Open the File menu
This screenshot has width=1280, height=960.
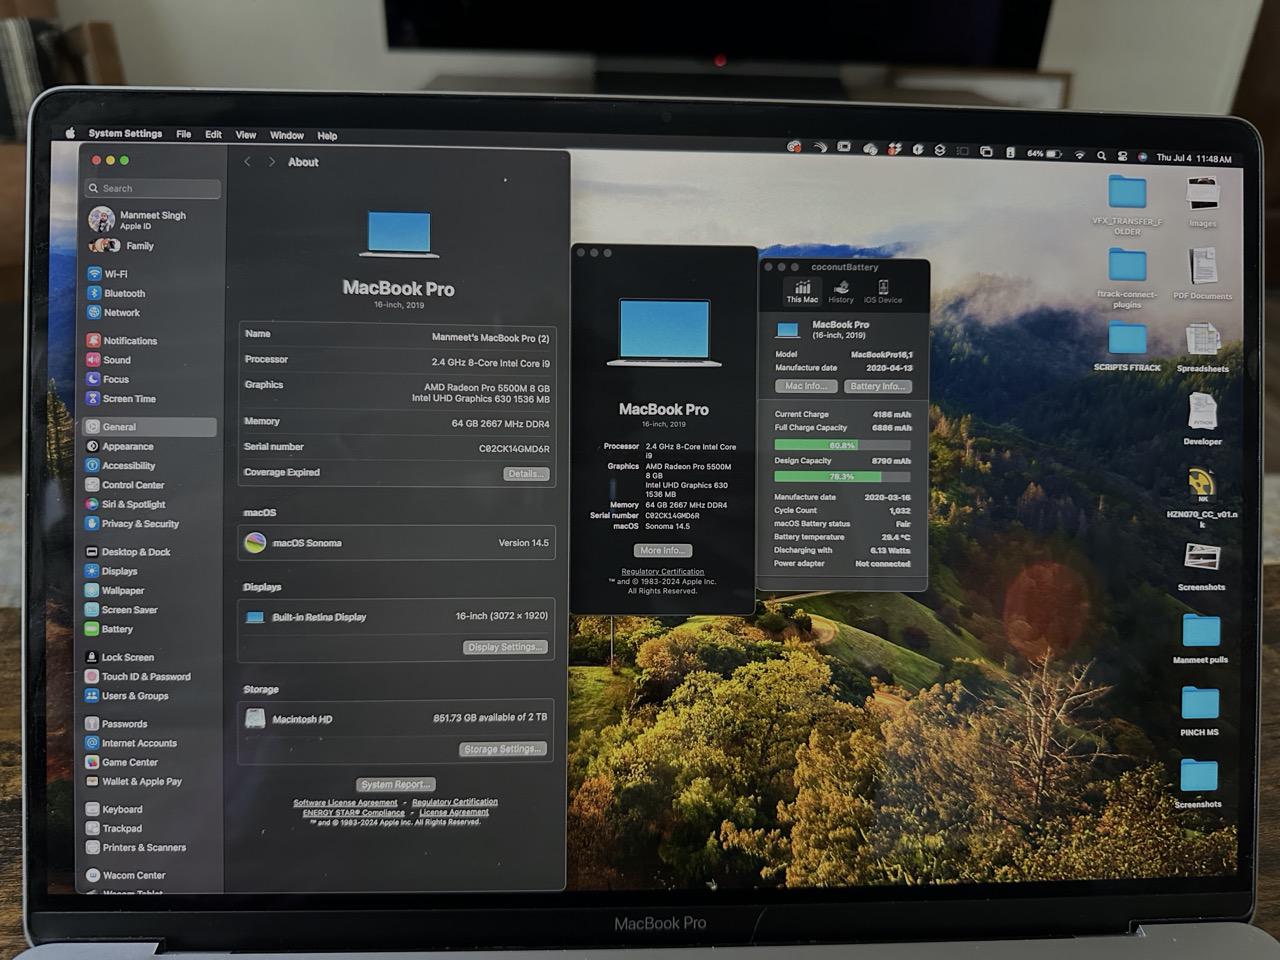(184, 134)
